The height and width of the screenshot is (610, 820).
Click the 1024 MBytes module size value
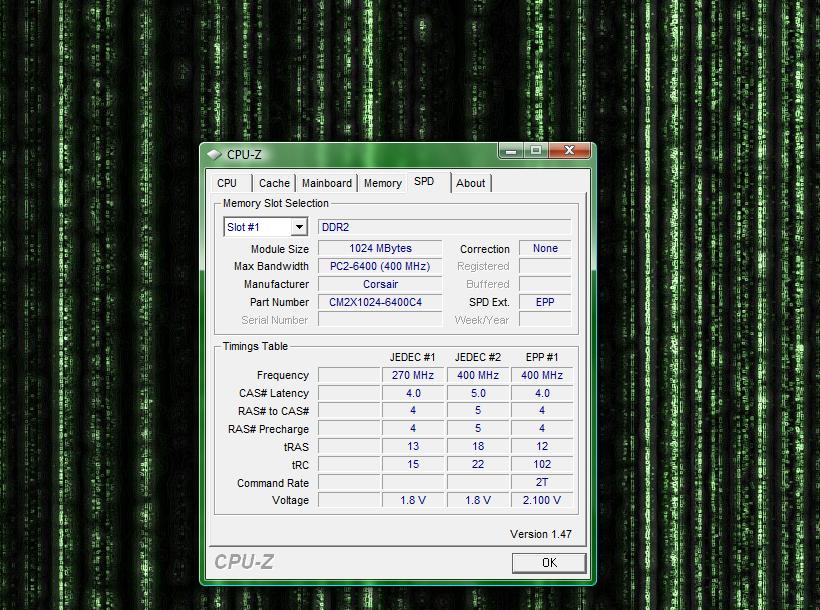(380, 248)
